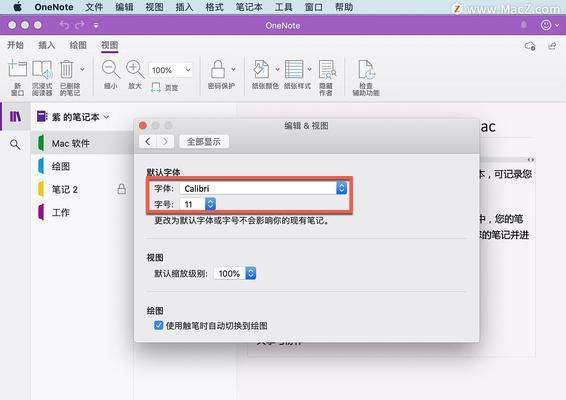The image size is (566, 400).
Task: Open a new window from the ribbon
Action: (17, 78)
